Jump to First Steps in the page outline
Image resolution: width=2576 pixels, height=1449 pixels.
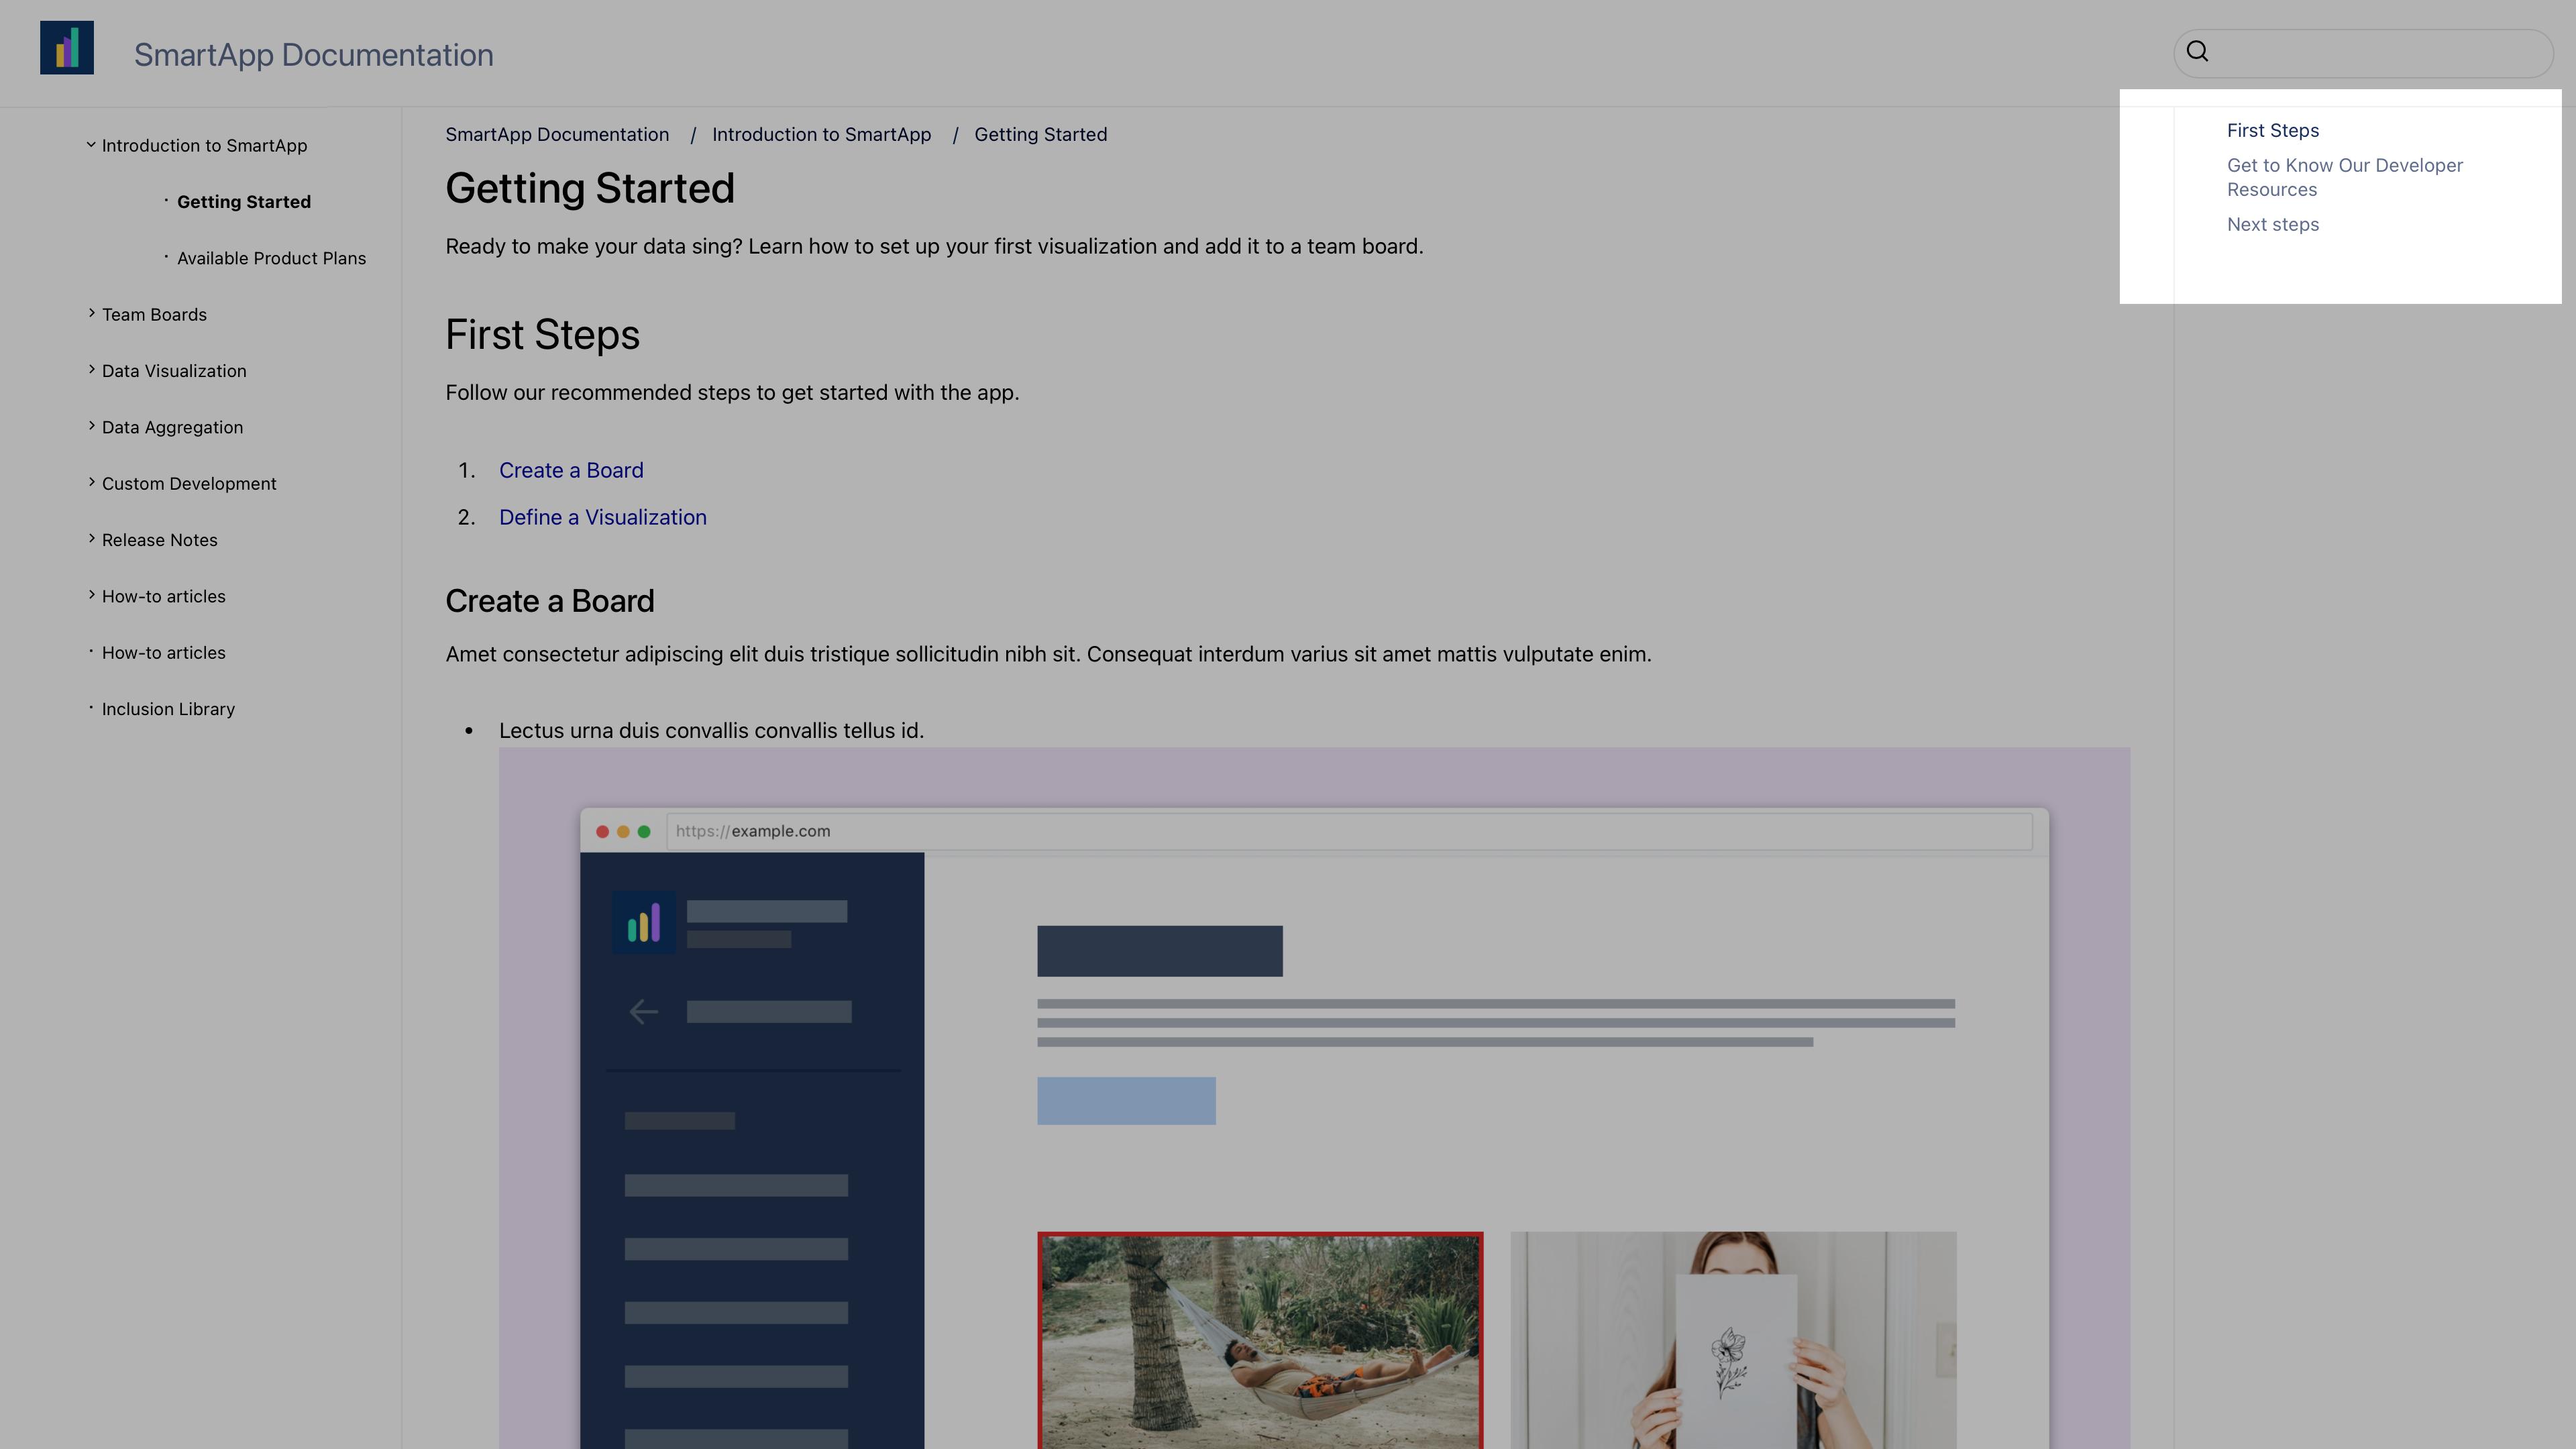pos(2272,130)
